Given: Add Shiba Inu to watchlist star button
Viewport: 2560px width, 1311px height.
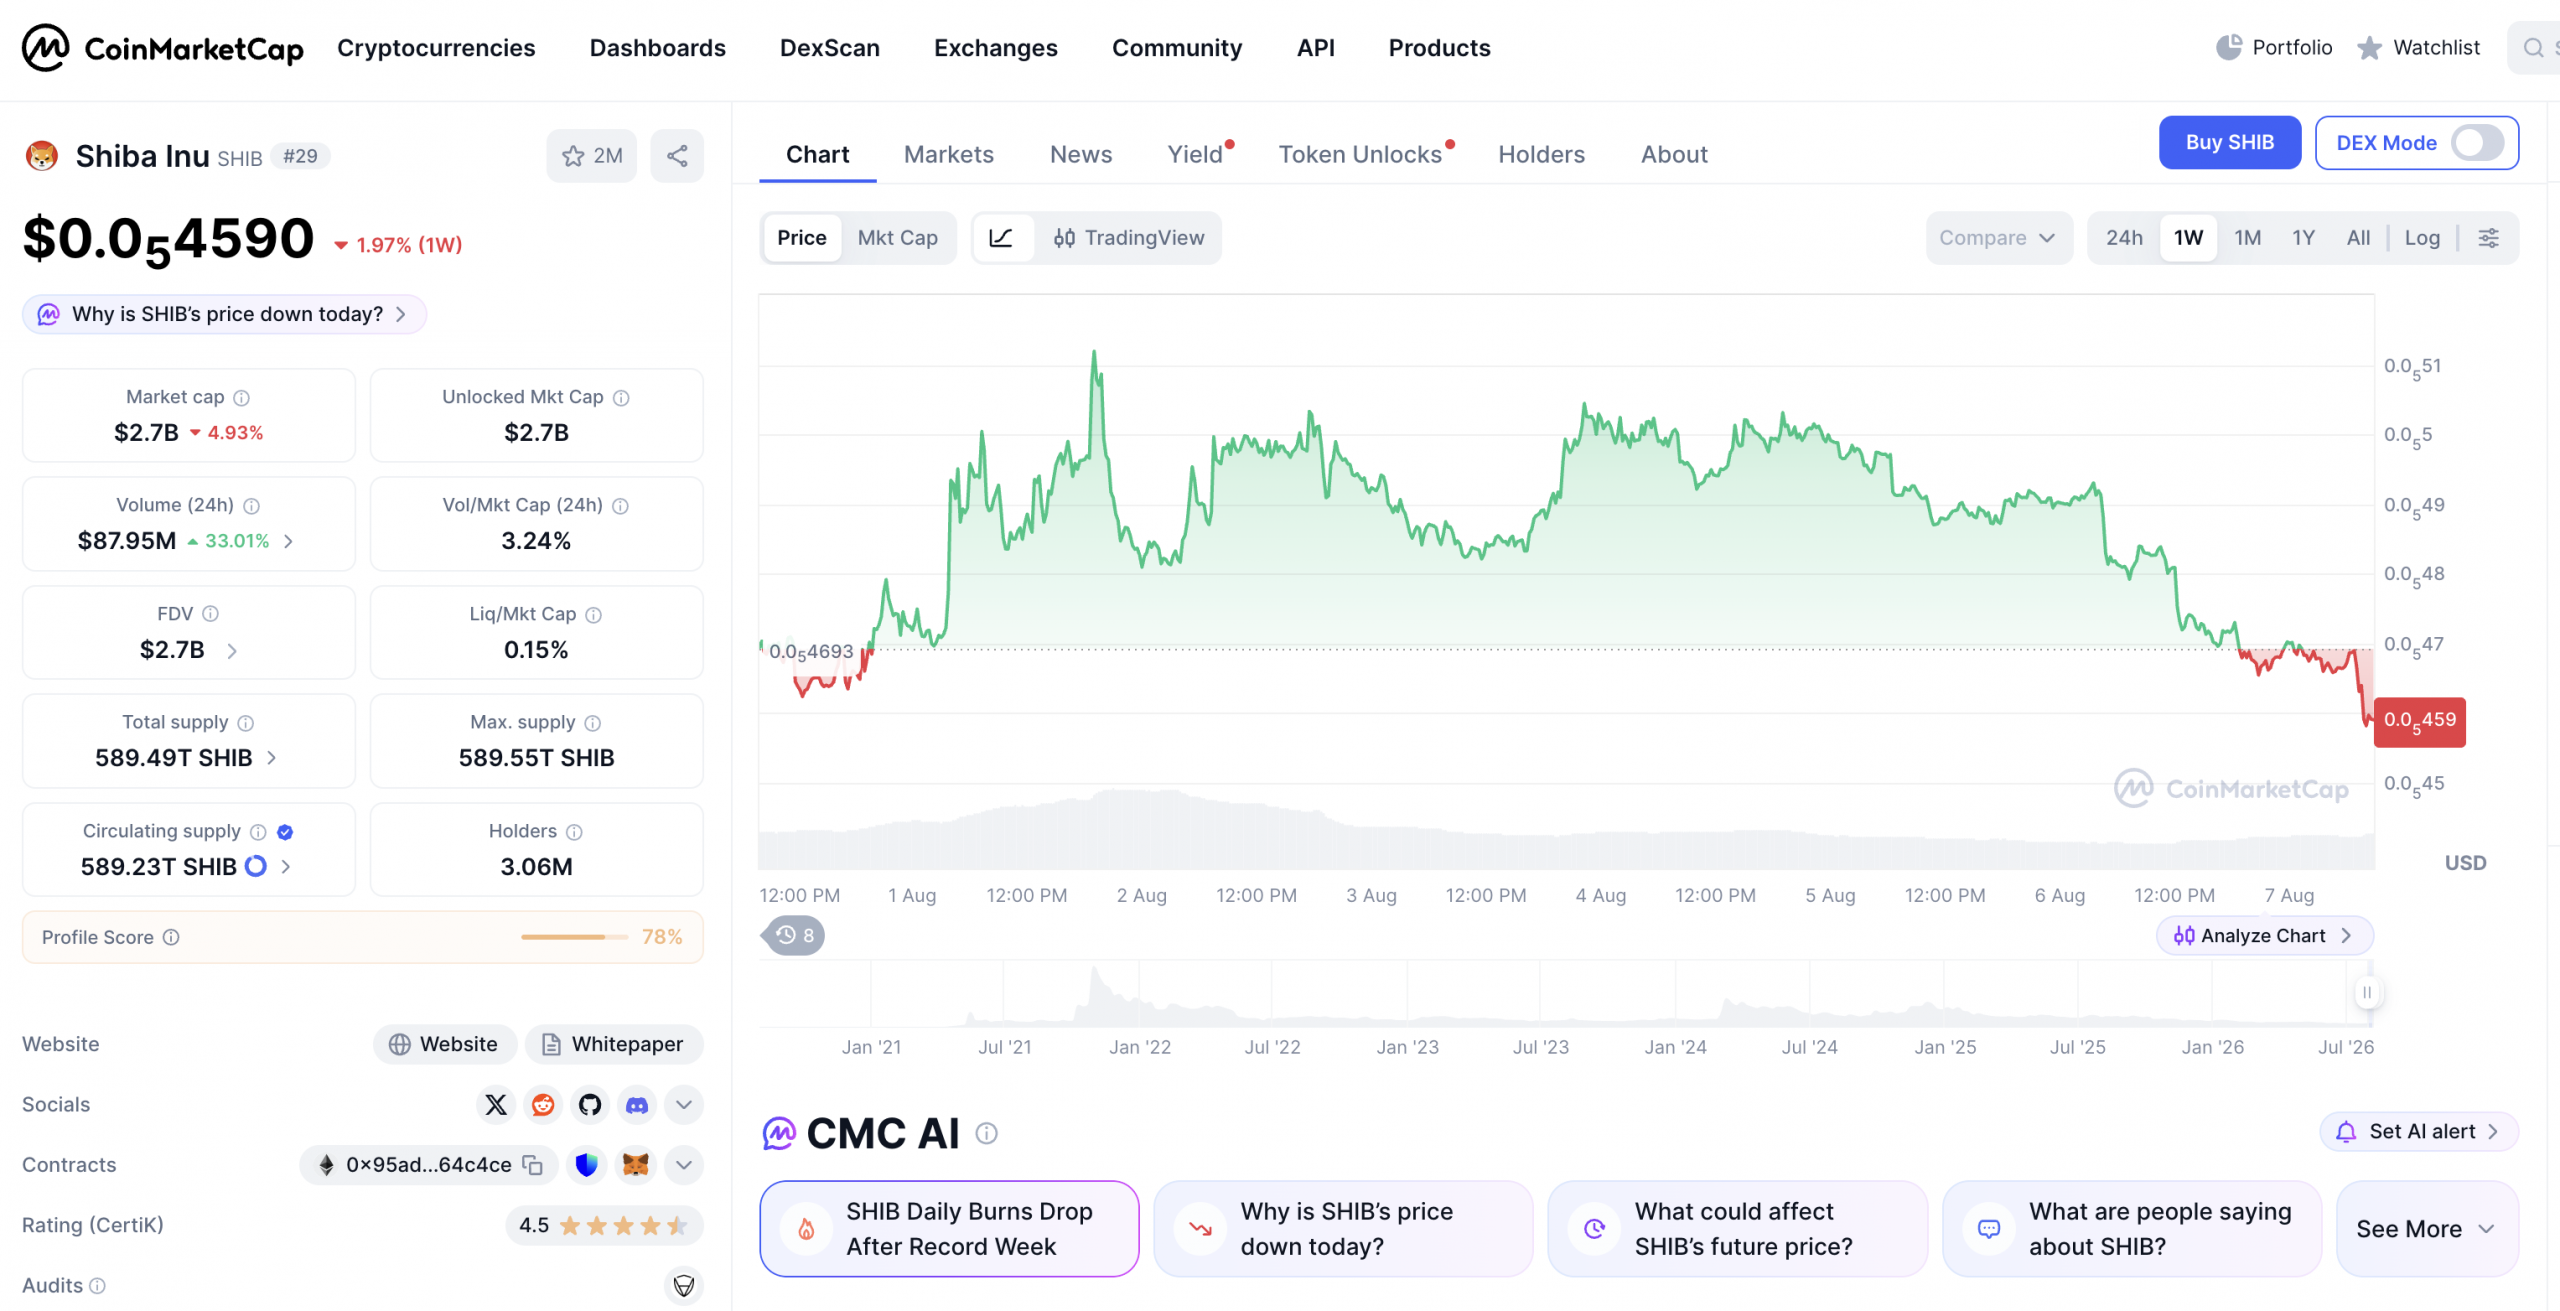Looking at the screenshot, I should [591, 156].
